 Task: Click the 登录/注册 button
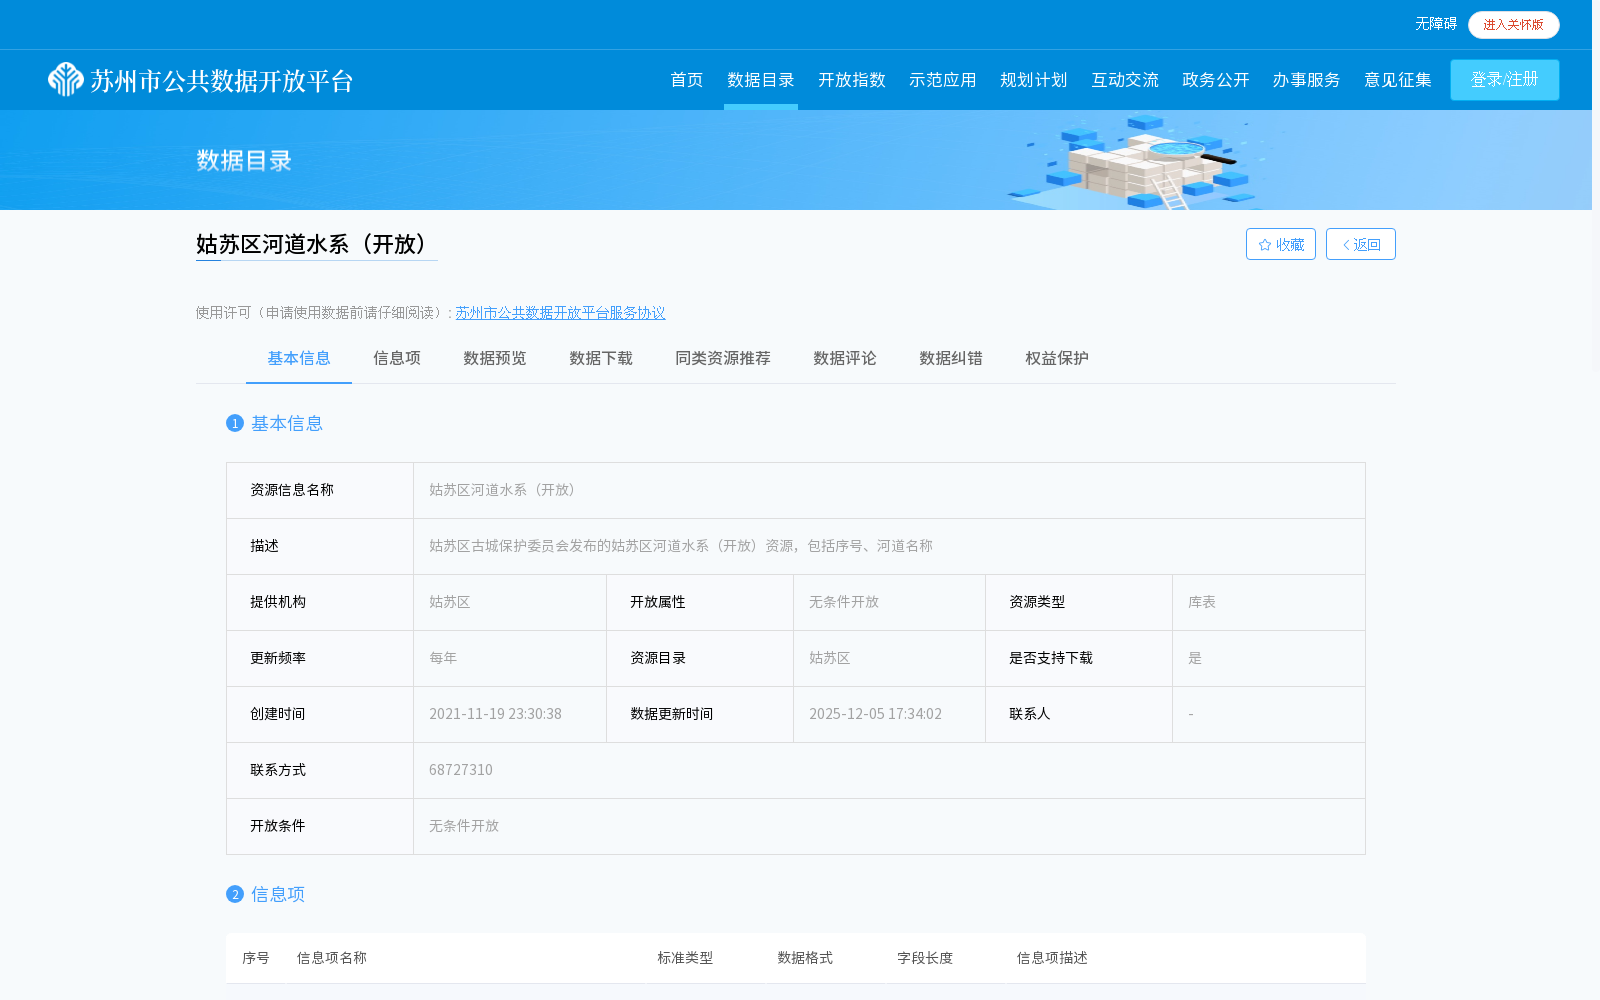(x=1504, y=80)
